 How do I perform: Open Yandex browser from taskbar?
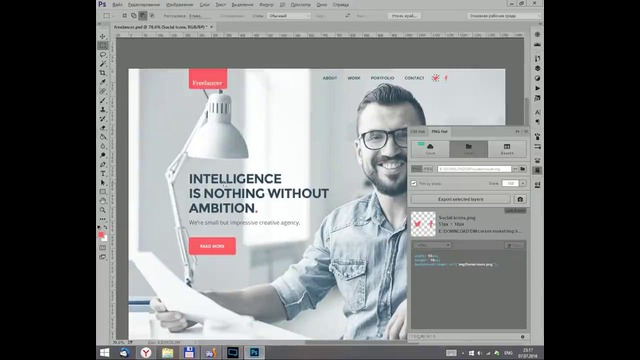tap(146, 353)
